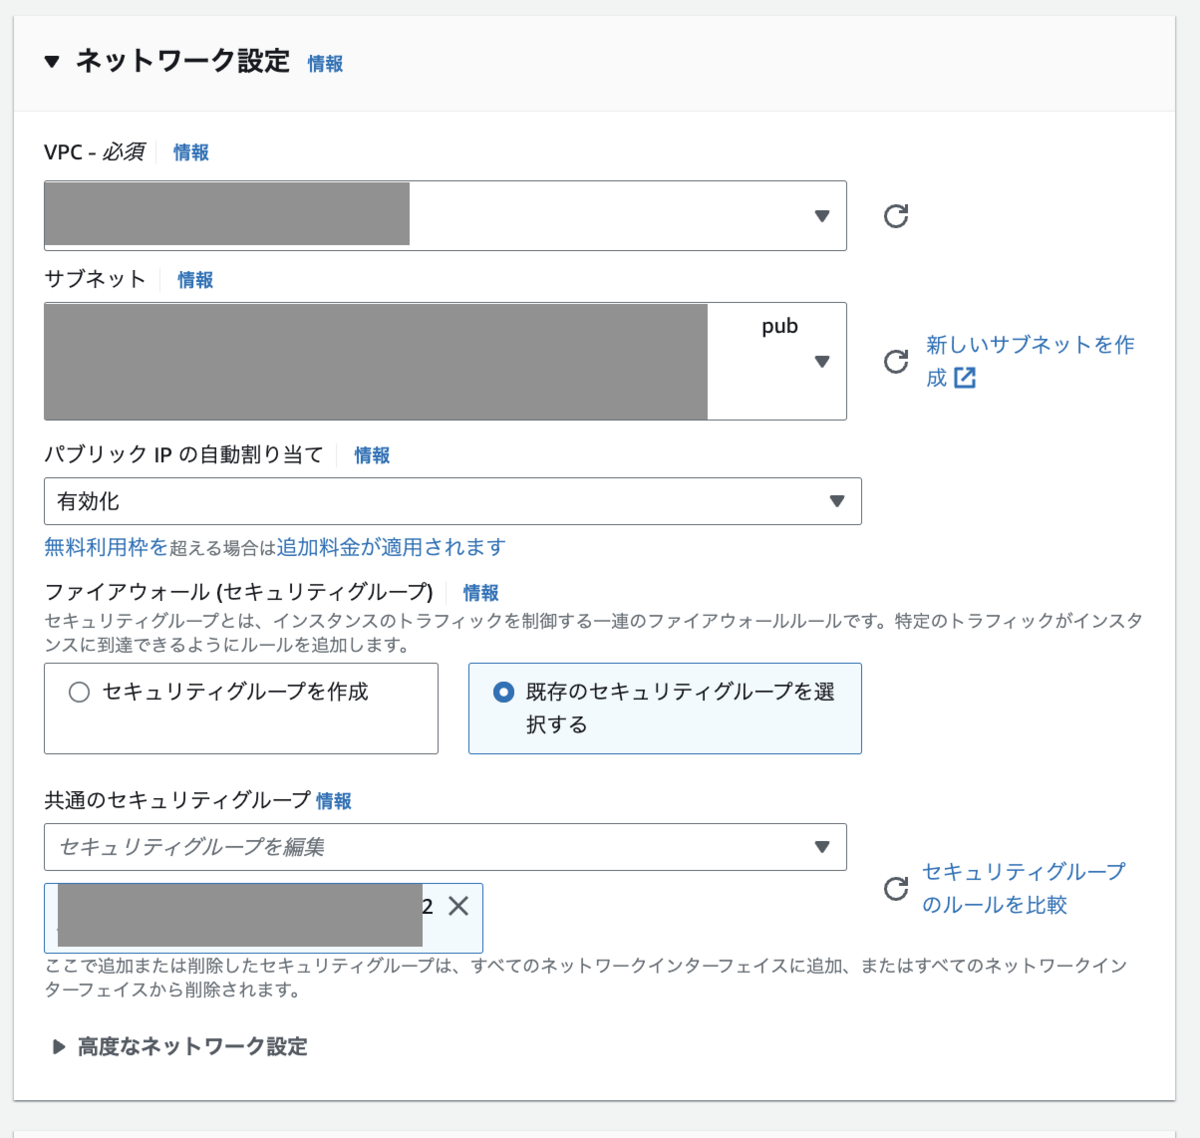
Task: Click external link icon for new subnet
Action: point(965,378)
